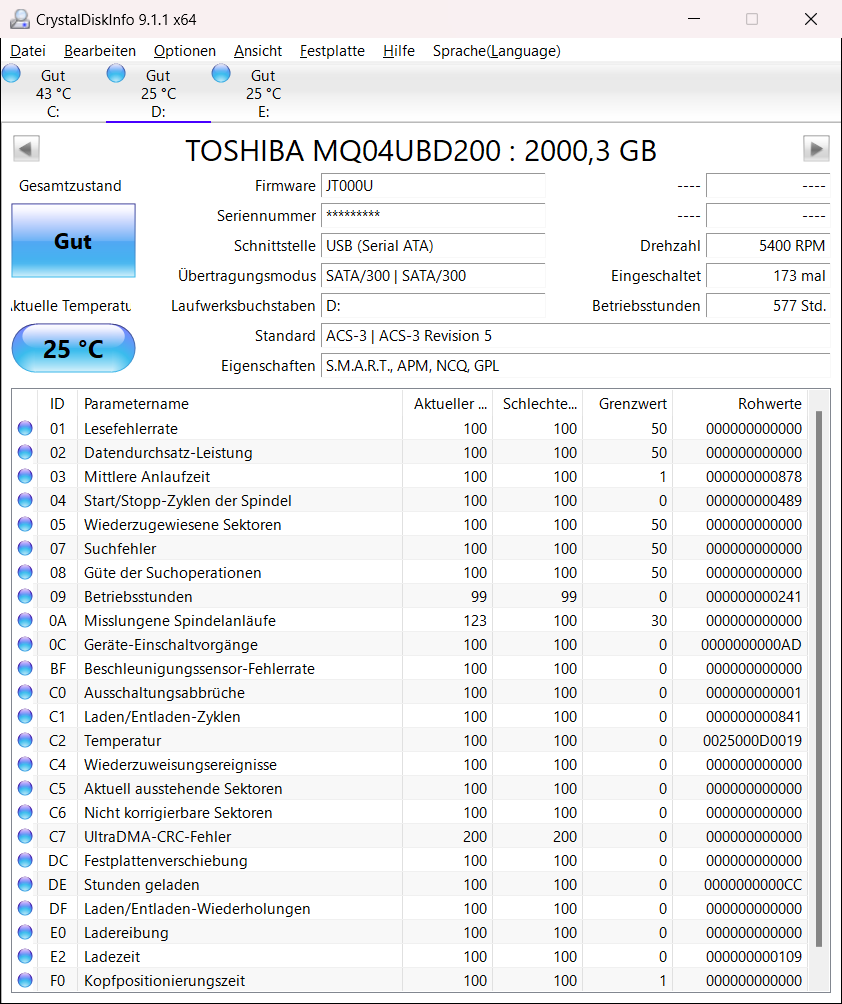Open the Ansicht menu
The image size is (842, 1004).
[x=258, y=51]
